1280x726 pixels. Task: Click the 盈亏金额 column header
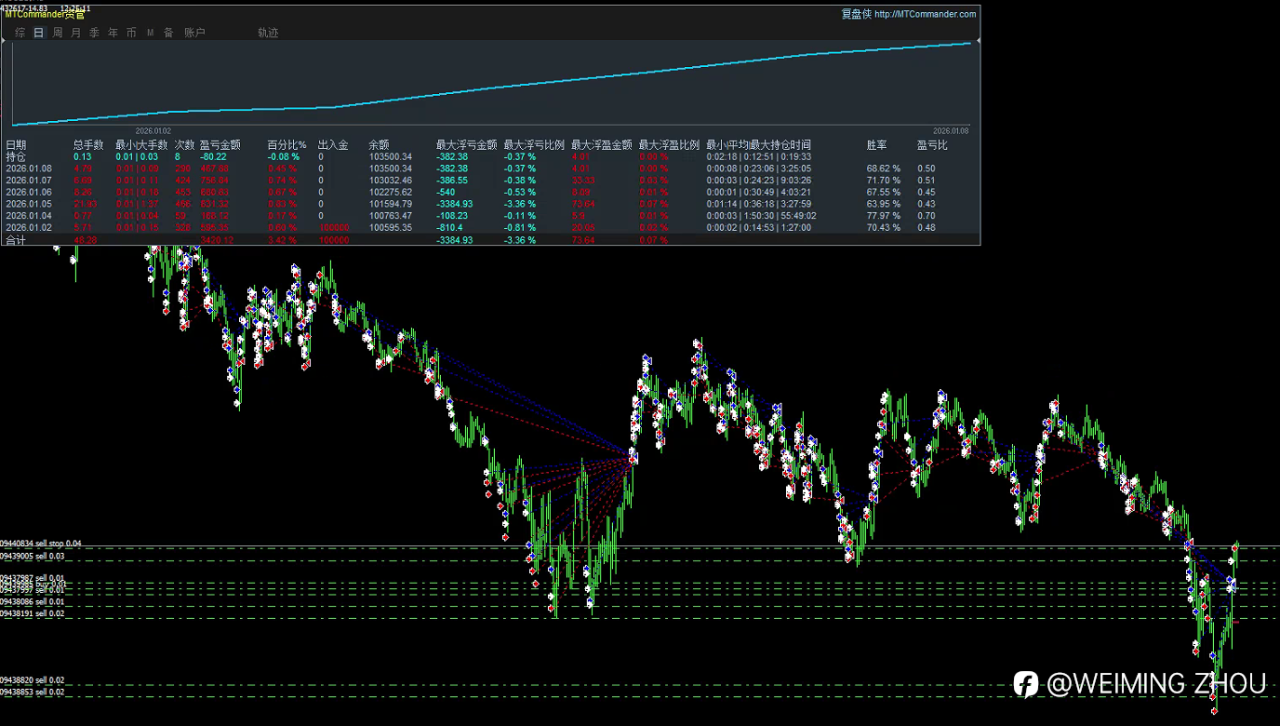220,145
